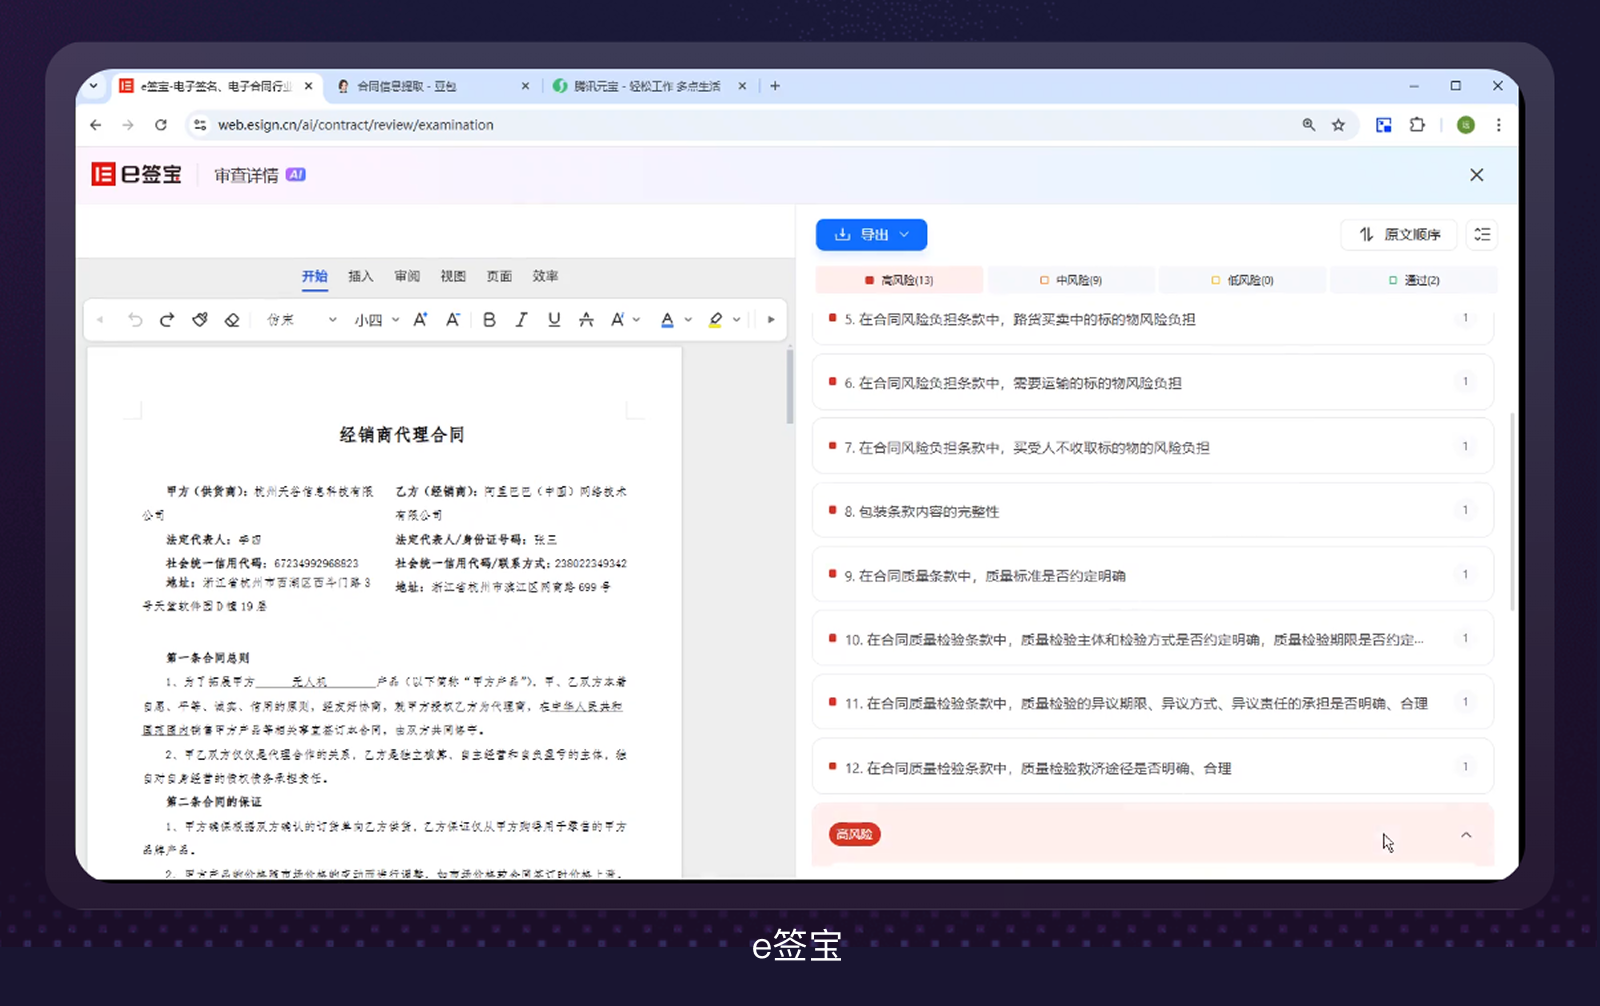Select the 低风险(0) risk filter
The height and width of the screenshot is (1006, 1600).
tap(1243, 279)
